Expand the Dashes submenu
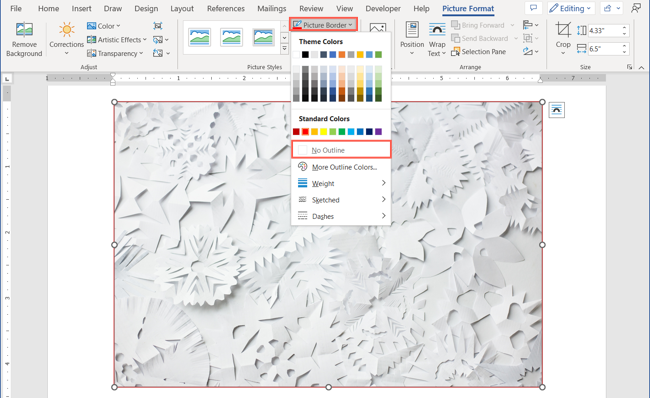Viewport: 650px width, 398px height. [341, 216]
